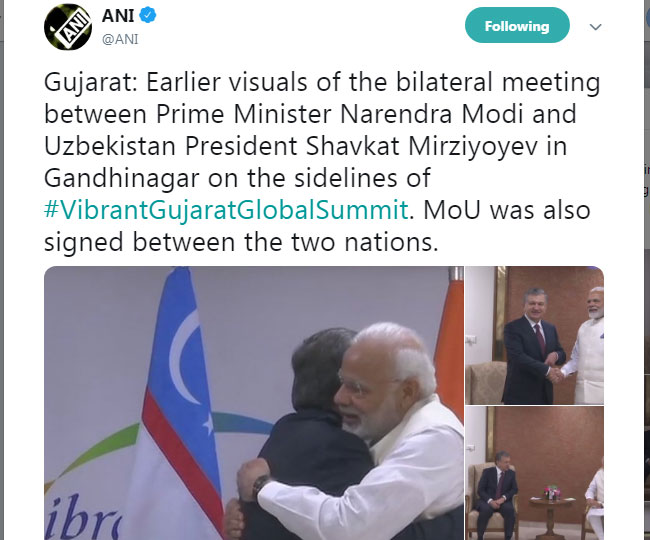This screenshot has width=650, height=540.
Task: Click the flower vase in the seated photo
Action: coord(553,492)
